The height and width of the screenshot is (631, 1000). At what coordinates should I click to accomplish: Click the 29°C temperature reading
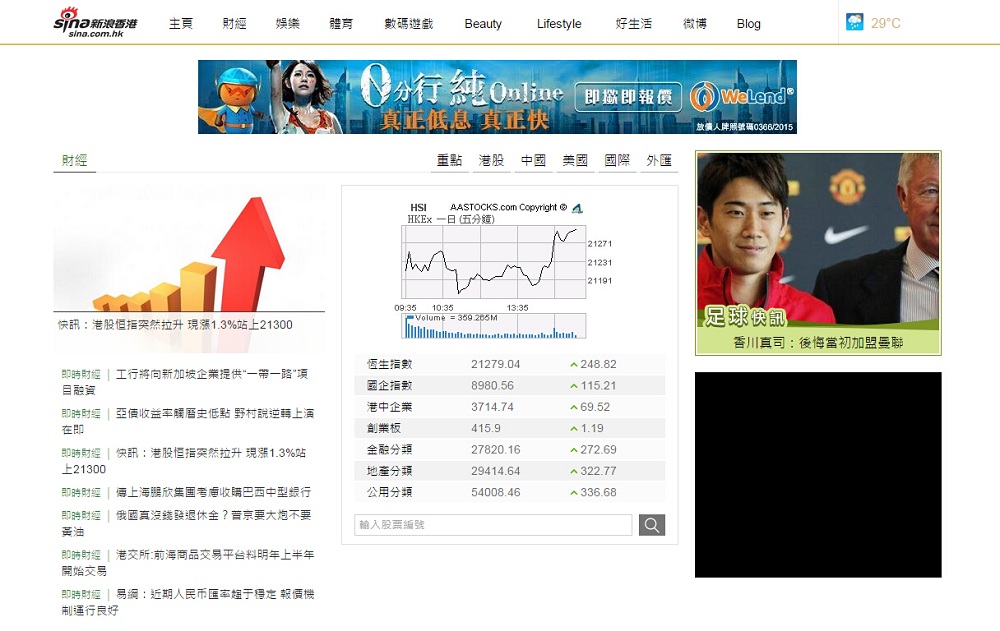click(886, 23)
